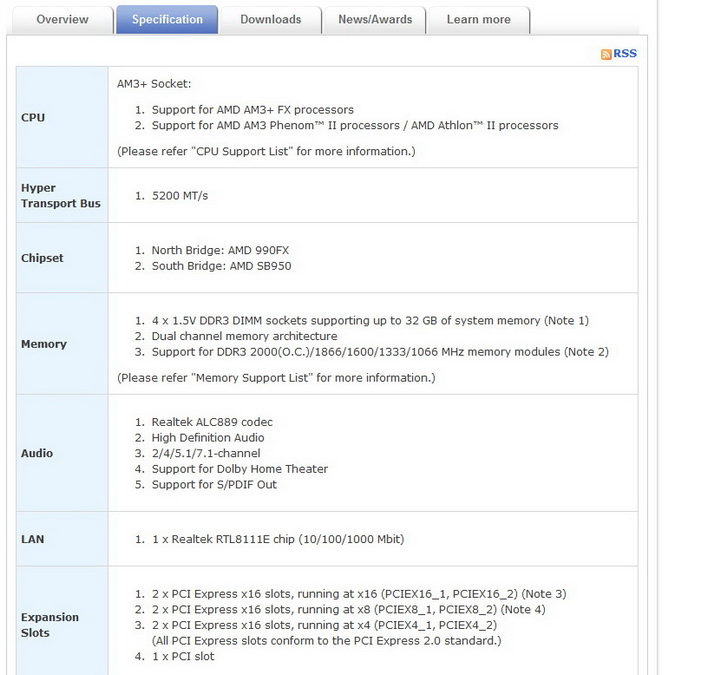Click the Memory row header cell
720x675 pixels.
pyautogui.click(x=61, y=344)
